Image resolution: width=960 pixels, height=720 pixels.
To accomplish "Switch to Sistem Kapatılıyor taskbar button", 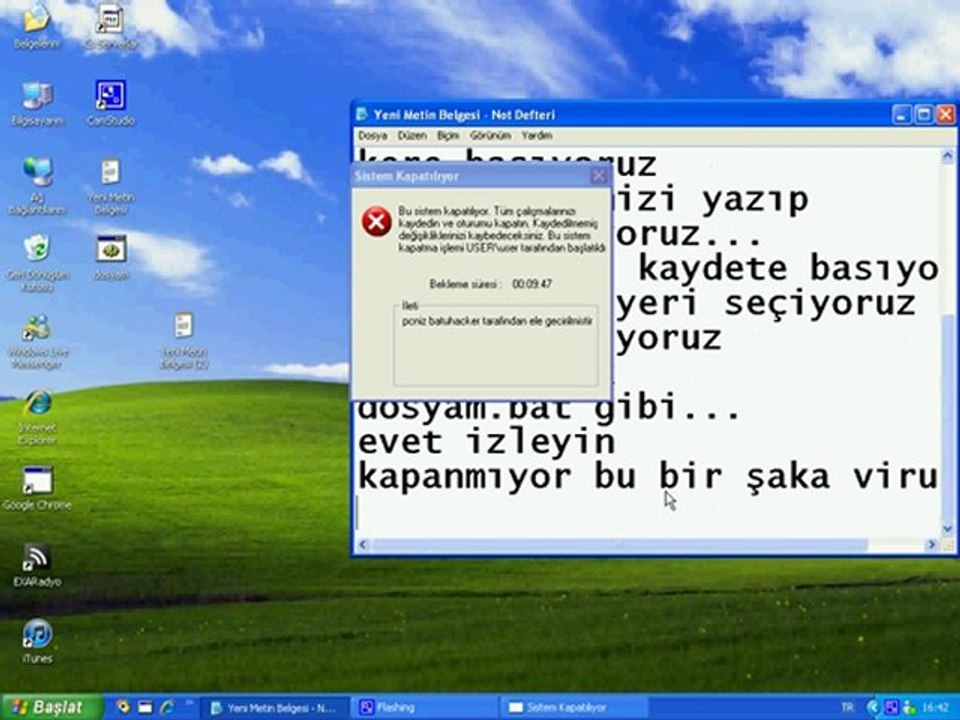I will 574,708.
